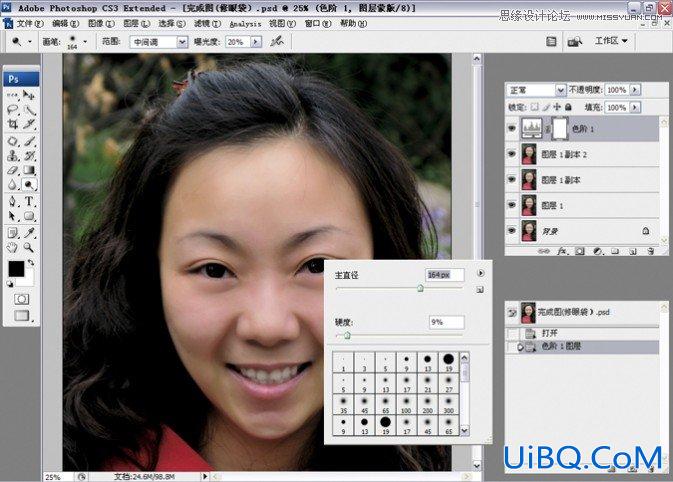Select the Lasso tool
The width and height of the screenshot is (673, 482).
click(x=12, y=109)
